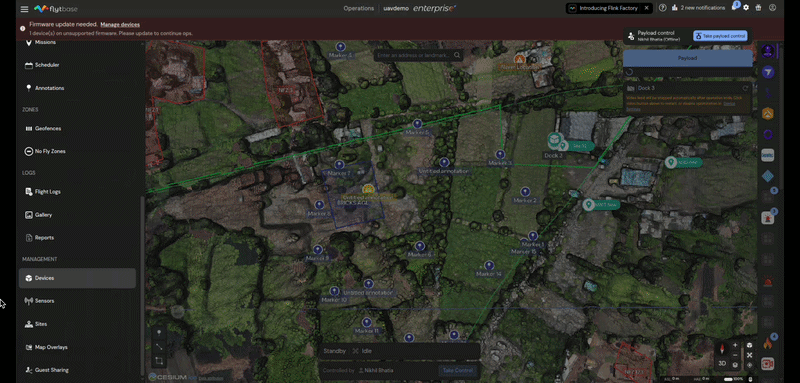Click the Dock 3 icon on the map

[555, 140]
